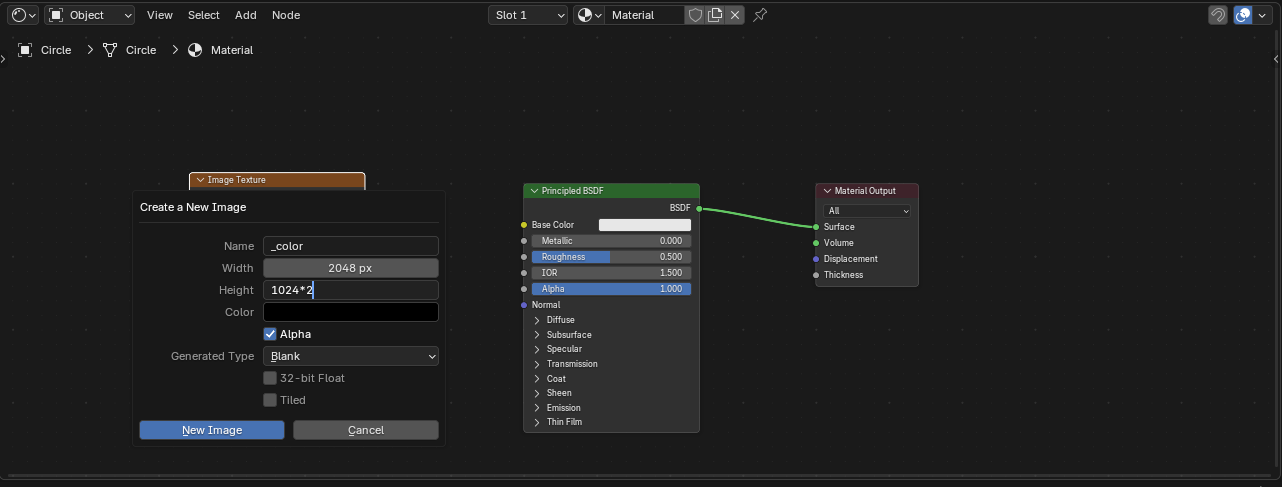Expand the Subsurface section in Principled BSDF

[537, 335]
